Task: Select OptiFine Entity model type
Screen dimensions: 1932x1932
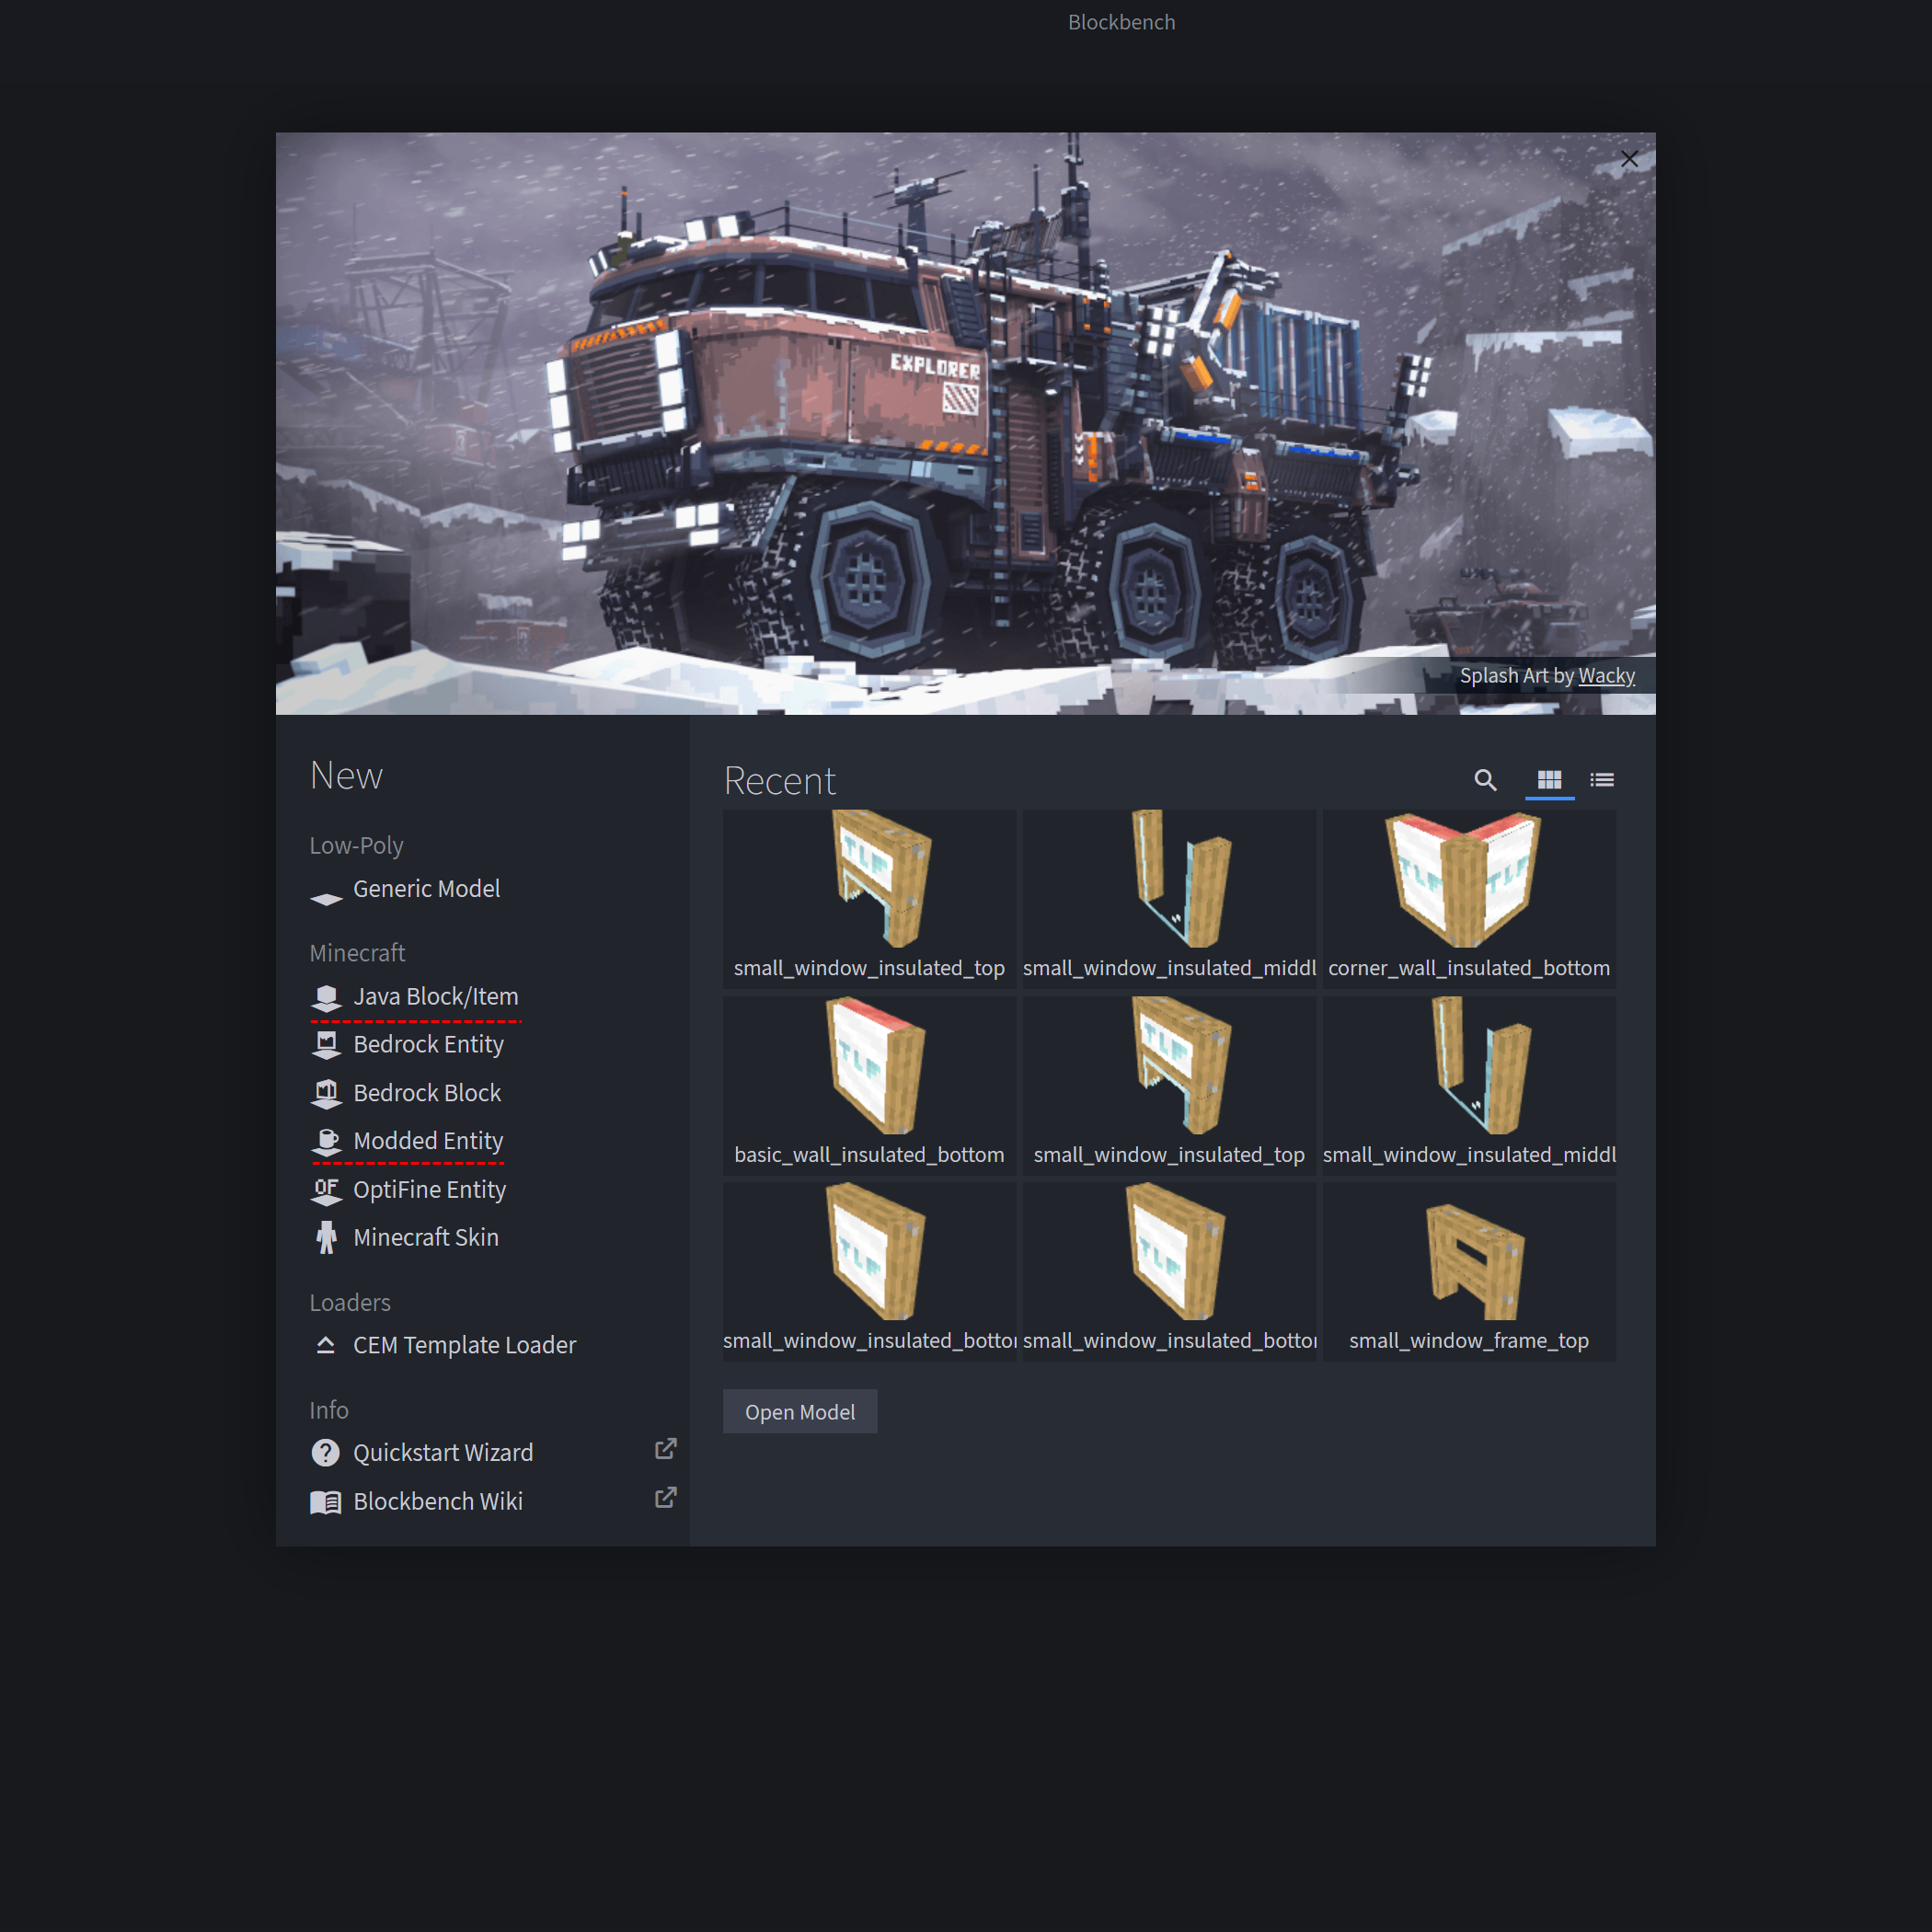Action: coord(428,1189)
